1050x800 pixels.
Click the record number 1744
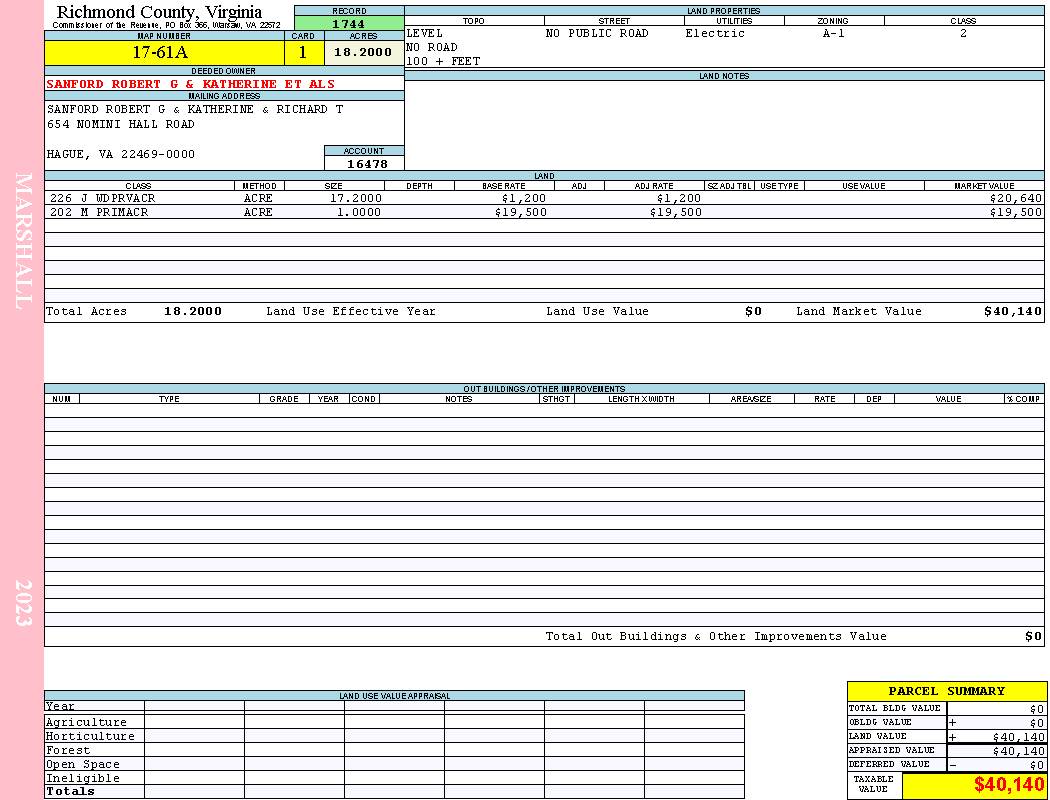point(348,24)
